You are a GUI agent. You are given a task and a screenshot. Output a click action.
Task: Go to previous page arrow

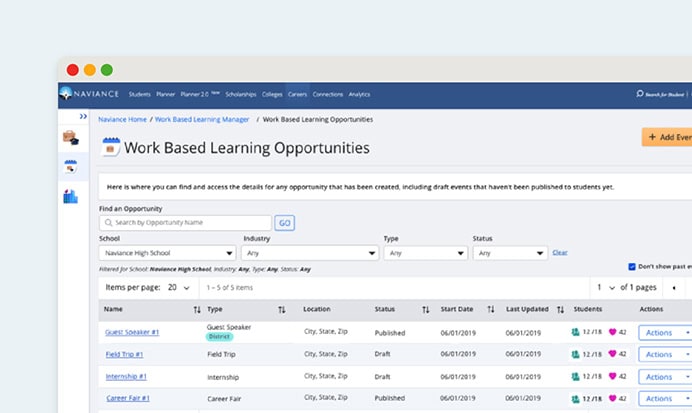tap(674, 288)
